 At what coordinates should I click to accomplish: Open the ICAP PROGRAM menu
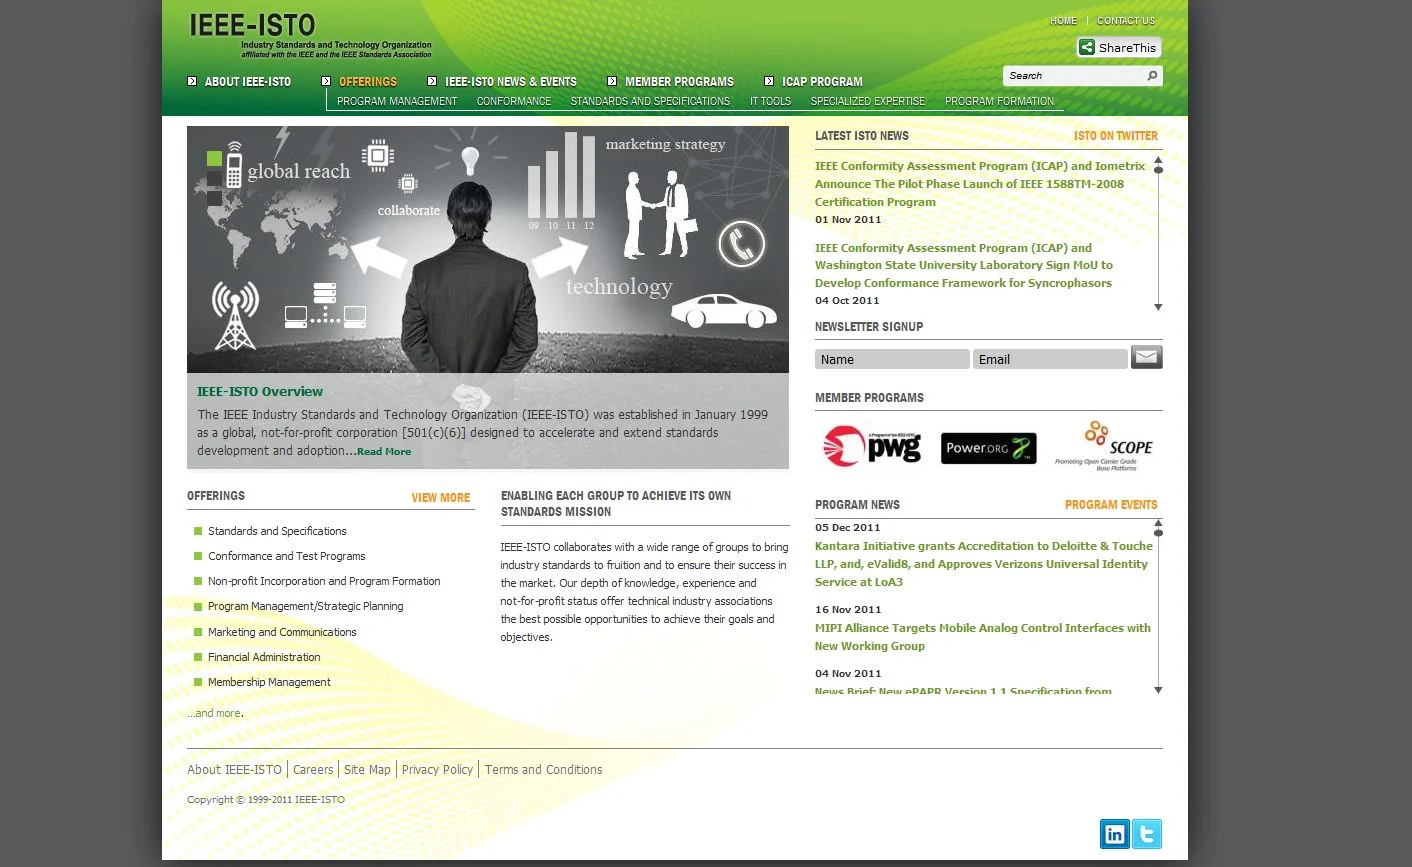pyautogui.click(x=821, y=81)
